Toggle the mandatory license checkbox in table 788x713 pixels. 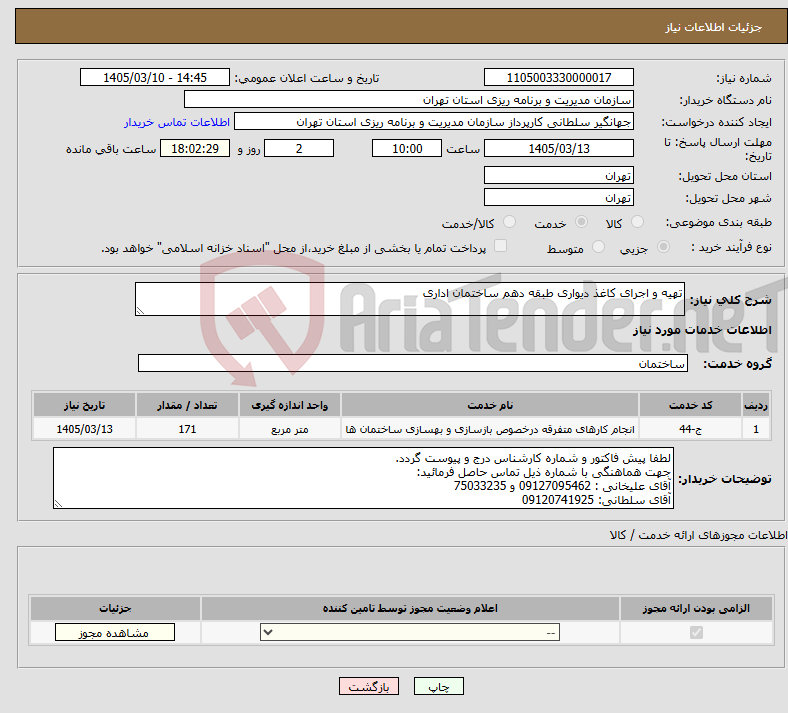coord(696,632)
